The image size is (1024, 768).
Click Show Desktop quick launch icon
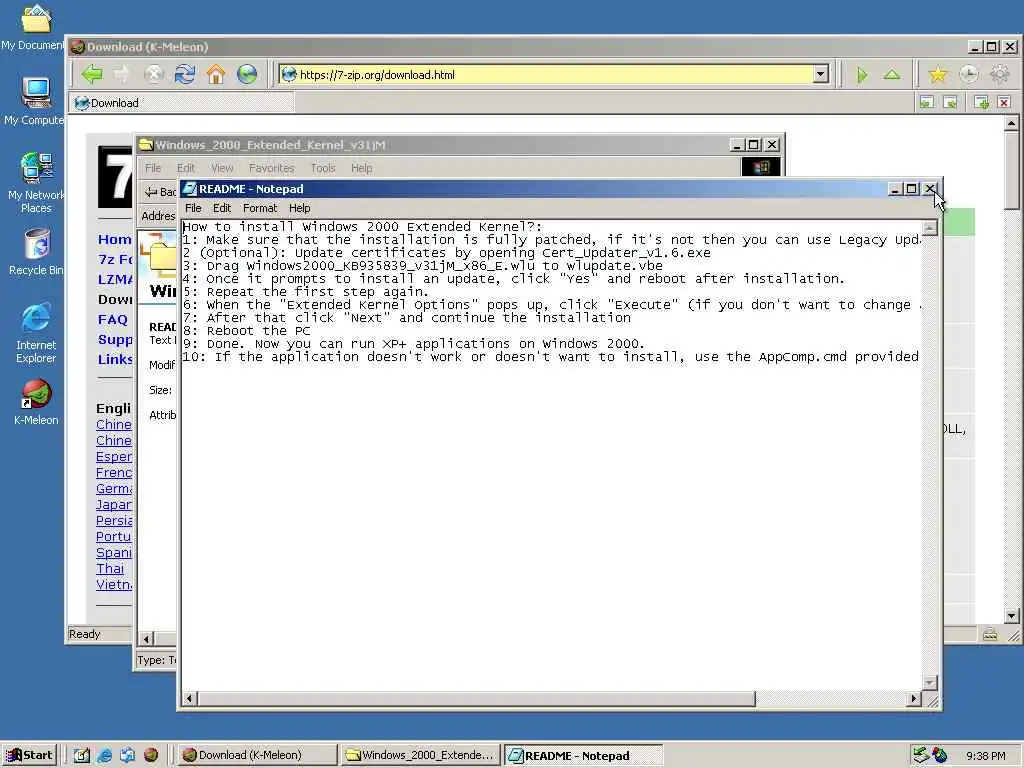click(81, 756)
